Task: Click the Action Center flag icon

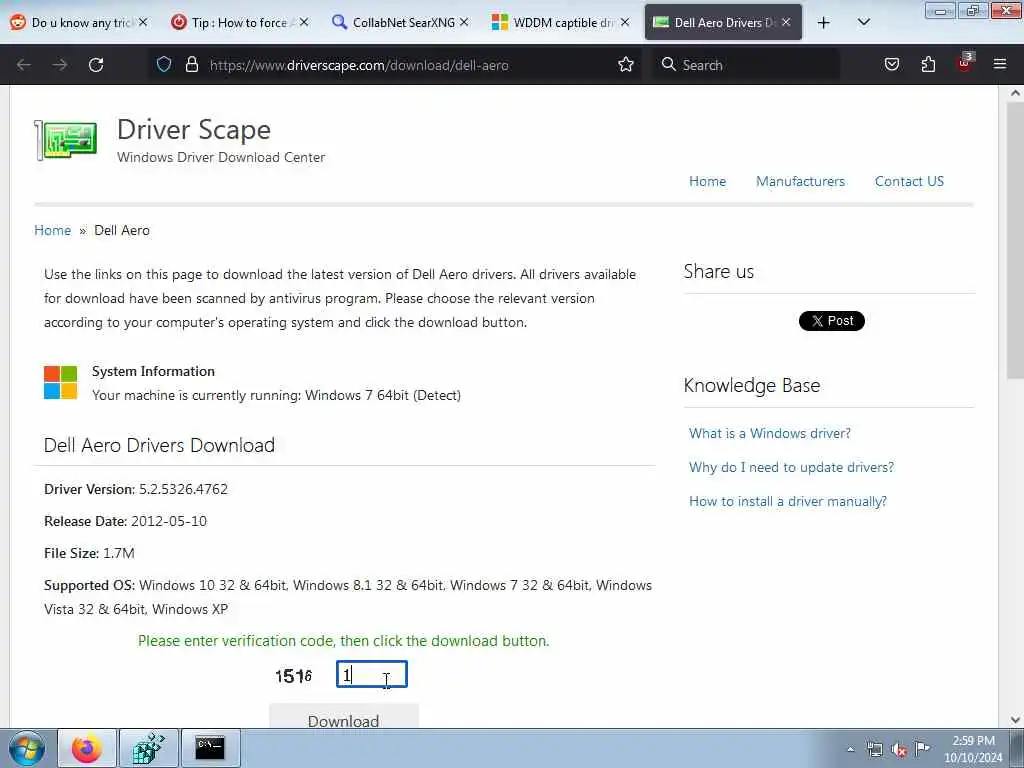Action: [x=922, y=748]
